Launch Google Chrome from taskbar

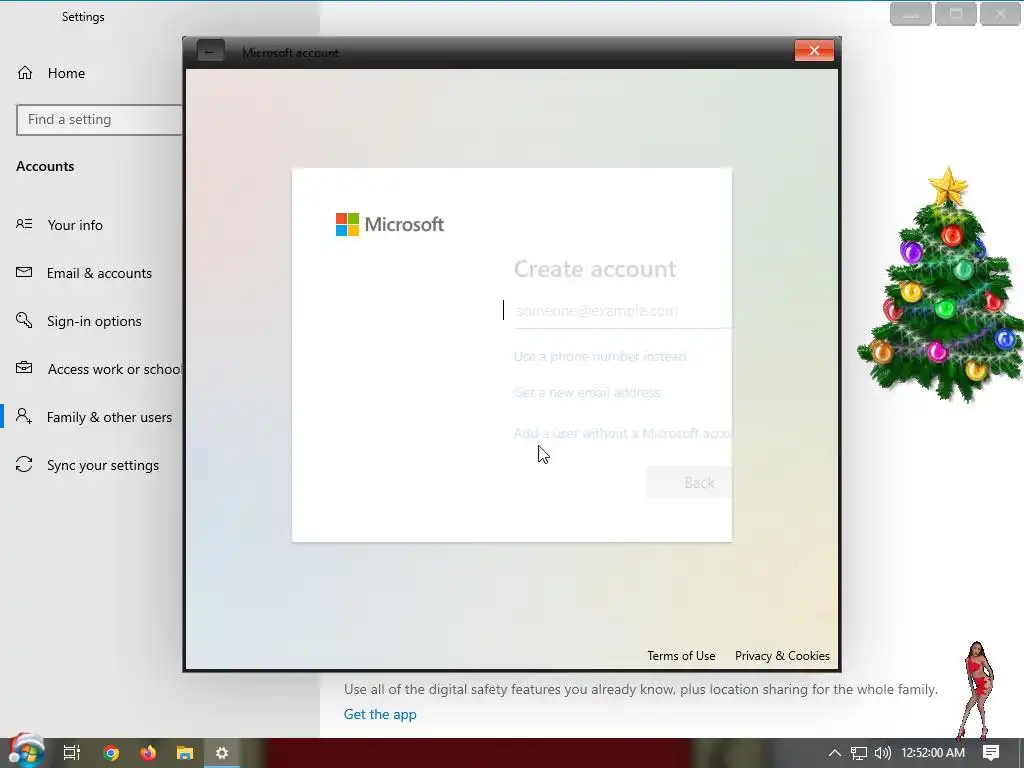[111, 753]
